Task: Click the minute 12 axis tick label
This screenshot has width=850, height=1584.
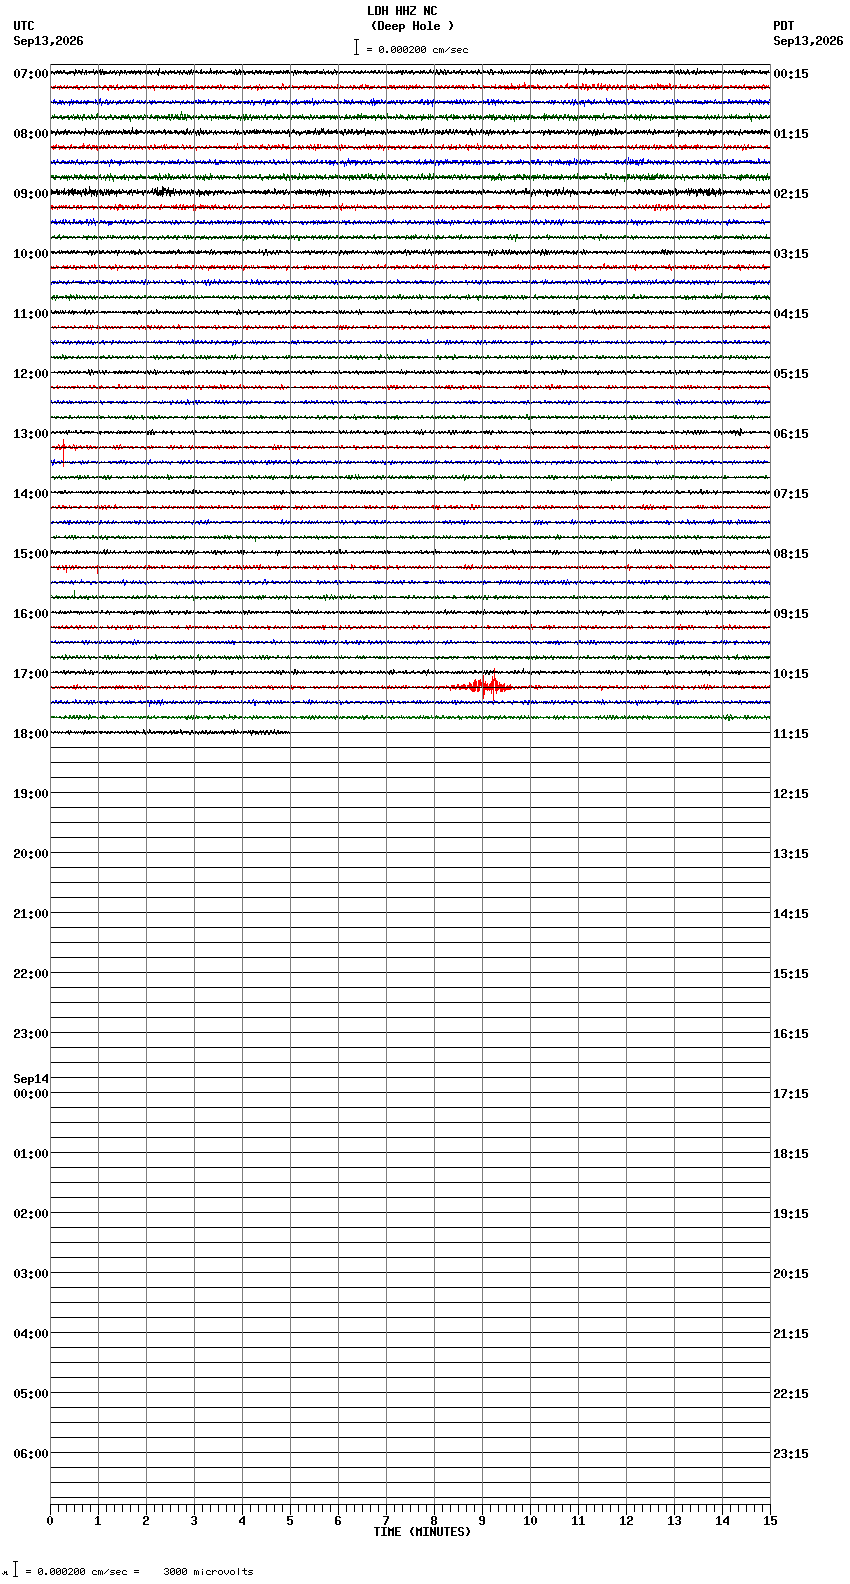Action: 626,1521
